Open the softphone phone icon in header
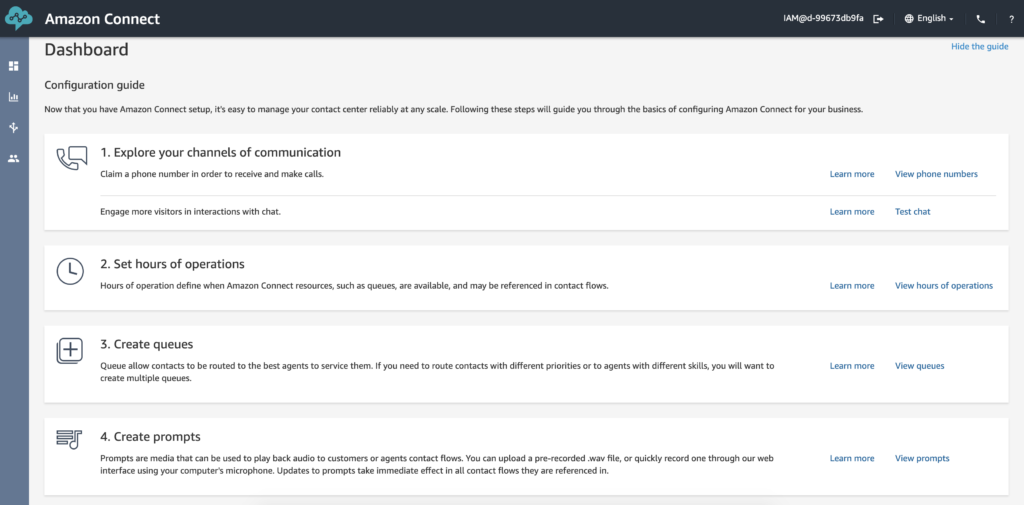 click(x=980, y=19)
